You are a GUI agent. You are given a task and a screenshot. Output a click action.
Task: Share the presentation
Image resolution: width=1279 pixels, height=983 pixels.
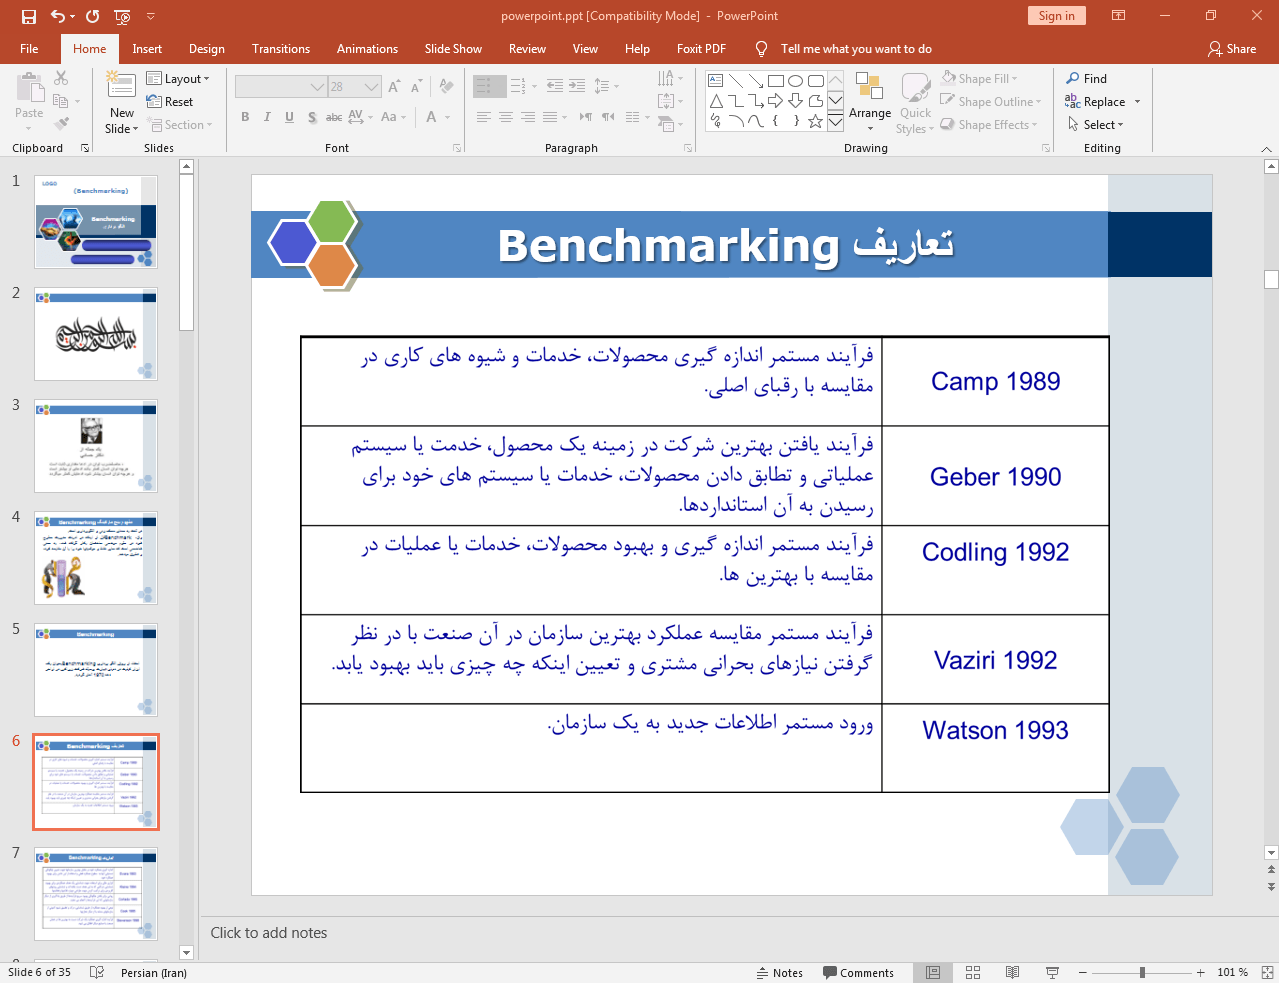tap(1232, 49)
